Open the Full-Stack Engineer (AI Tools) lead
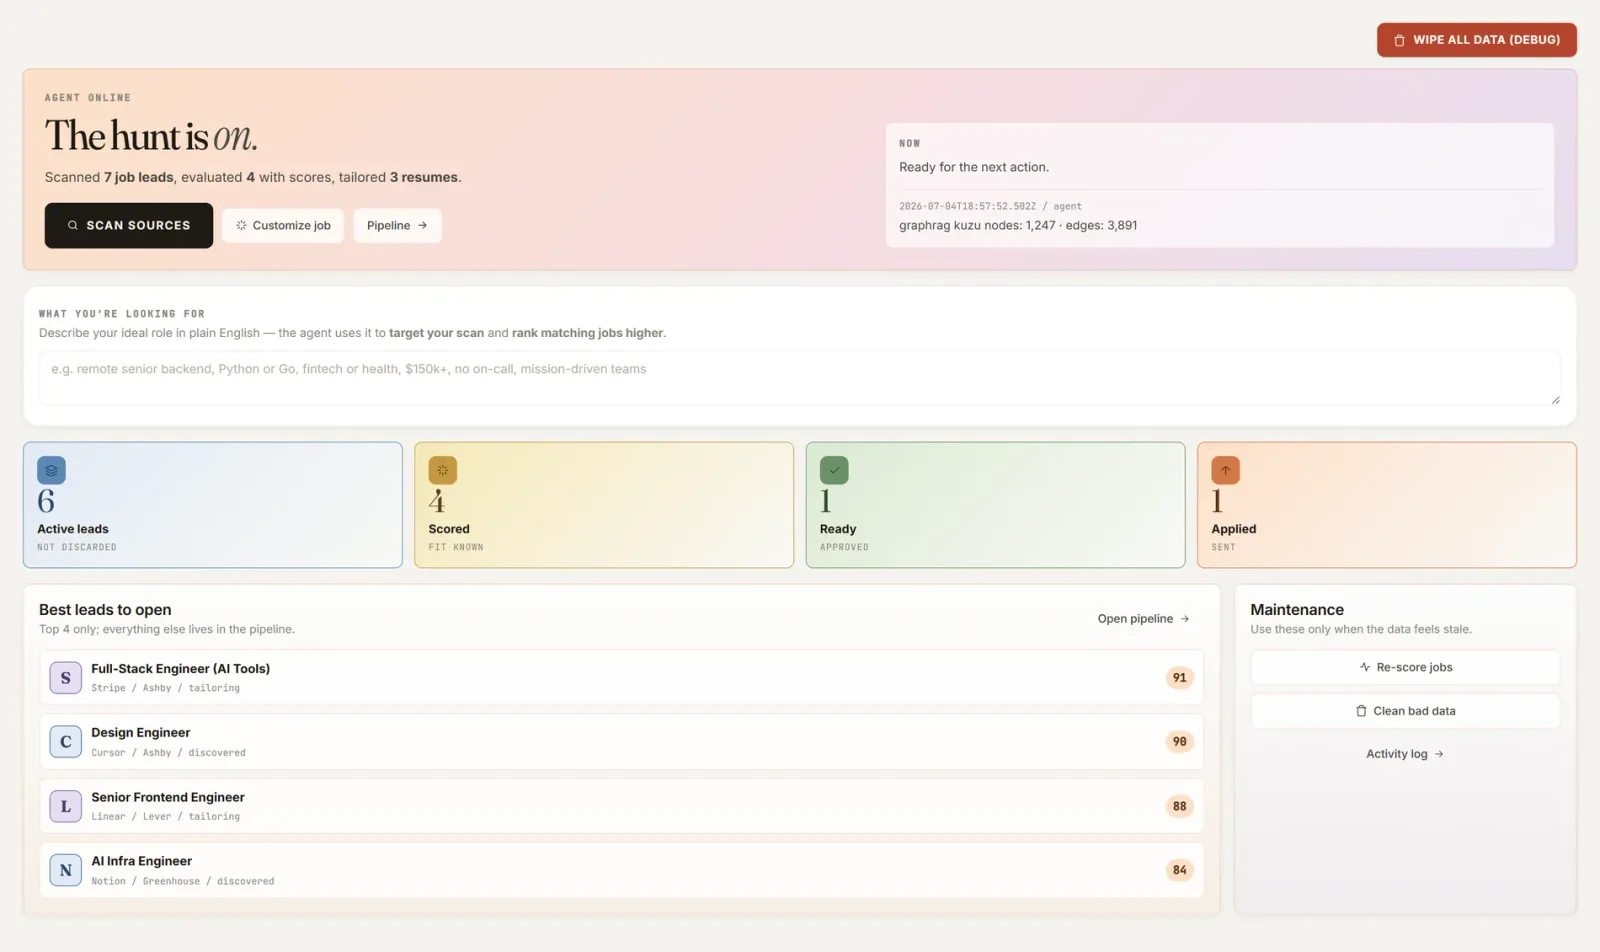This screenshot has height=952, width=1600. click(x=621, y=677)
